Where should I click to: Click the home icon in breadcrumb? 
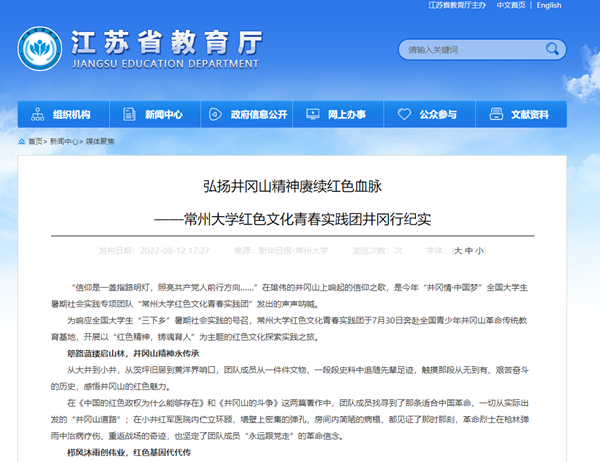click(x=21, y=142)
